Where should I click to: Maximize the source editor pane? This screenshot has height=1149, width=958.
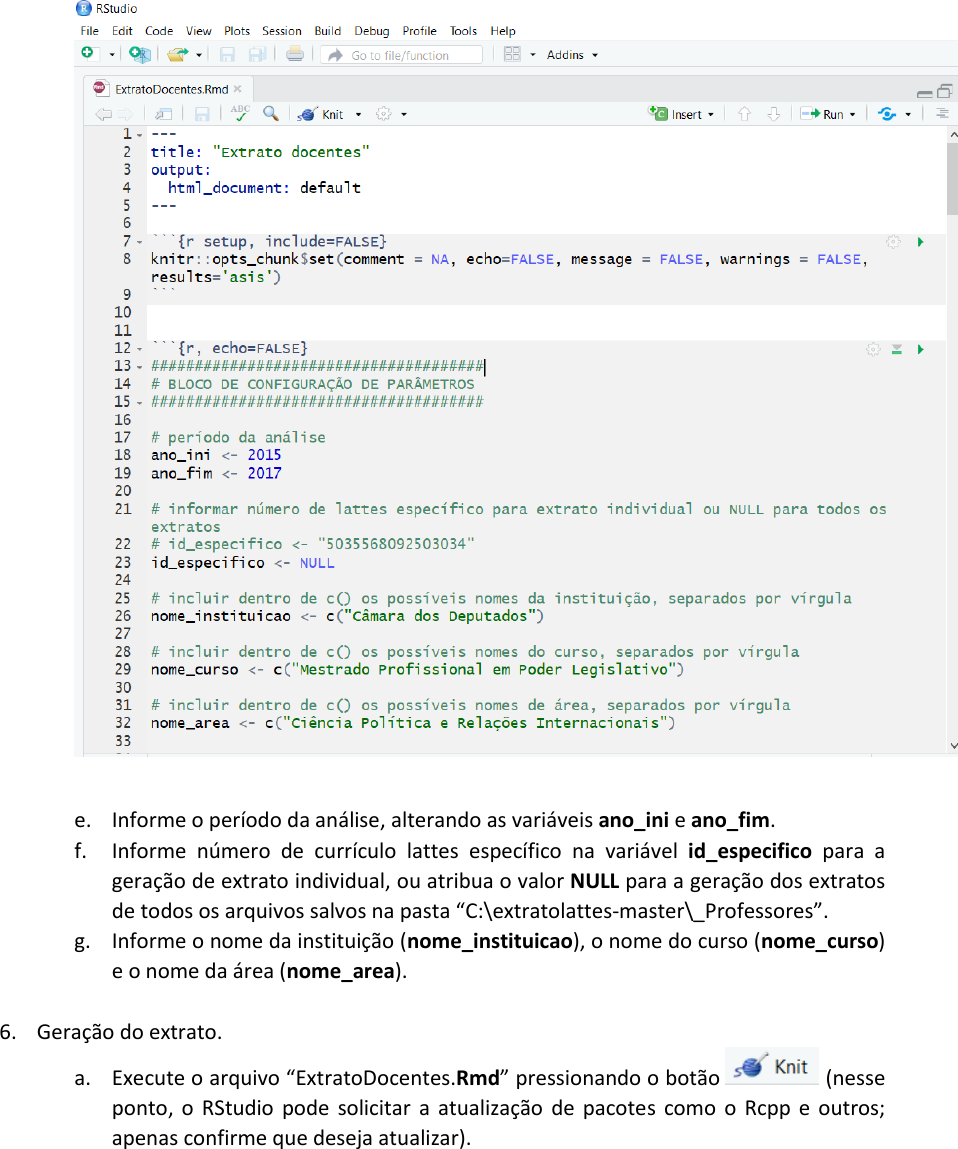[x=945, y=91]
